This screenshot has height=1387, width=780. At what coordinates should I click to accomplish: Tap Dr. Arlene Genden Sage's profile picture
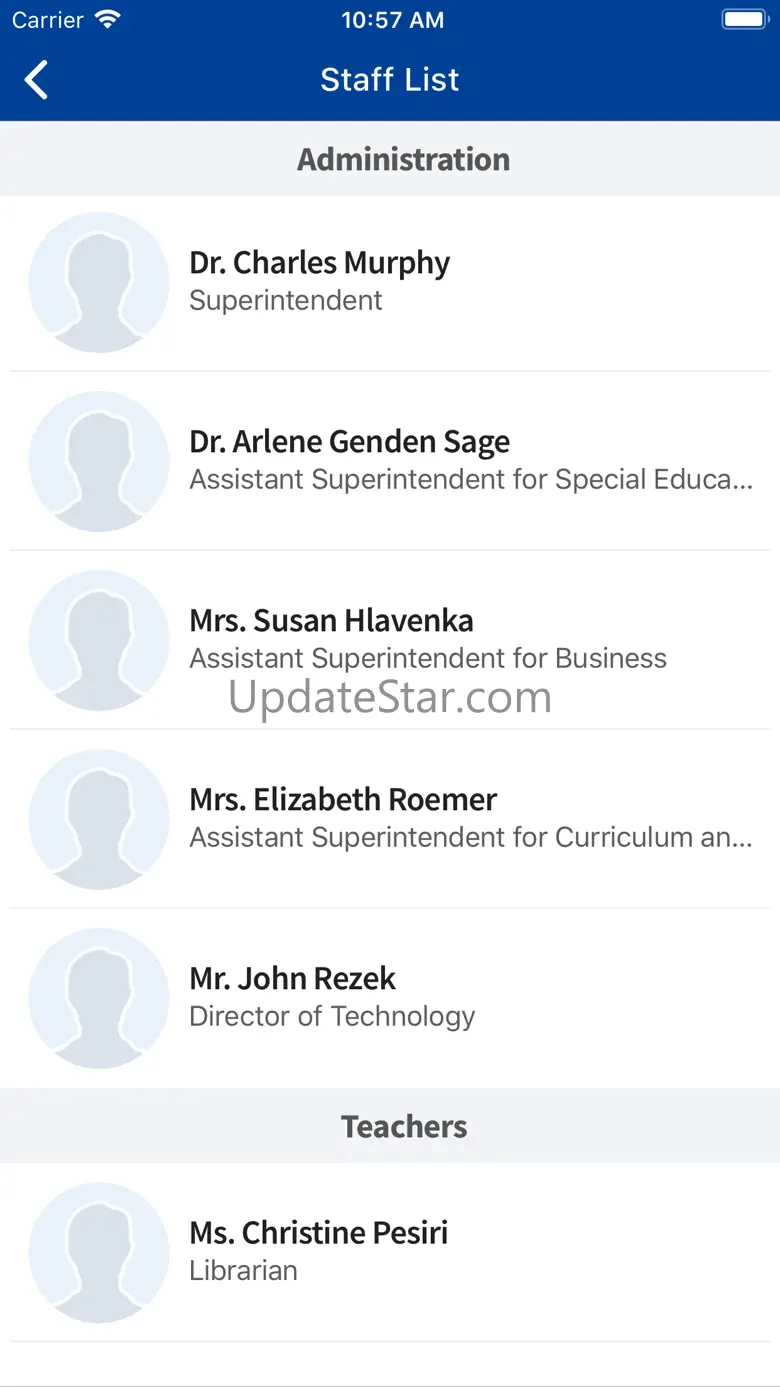(99, 461)
